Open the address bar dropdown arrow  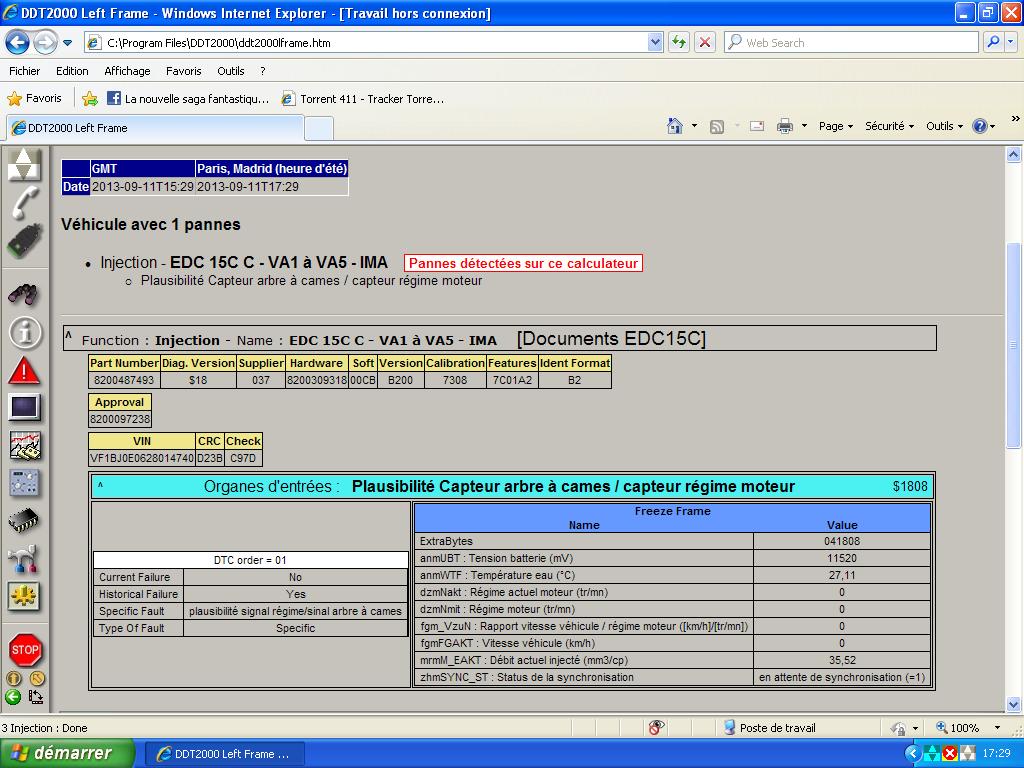pyautogui.click(x=655, y=42)
